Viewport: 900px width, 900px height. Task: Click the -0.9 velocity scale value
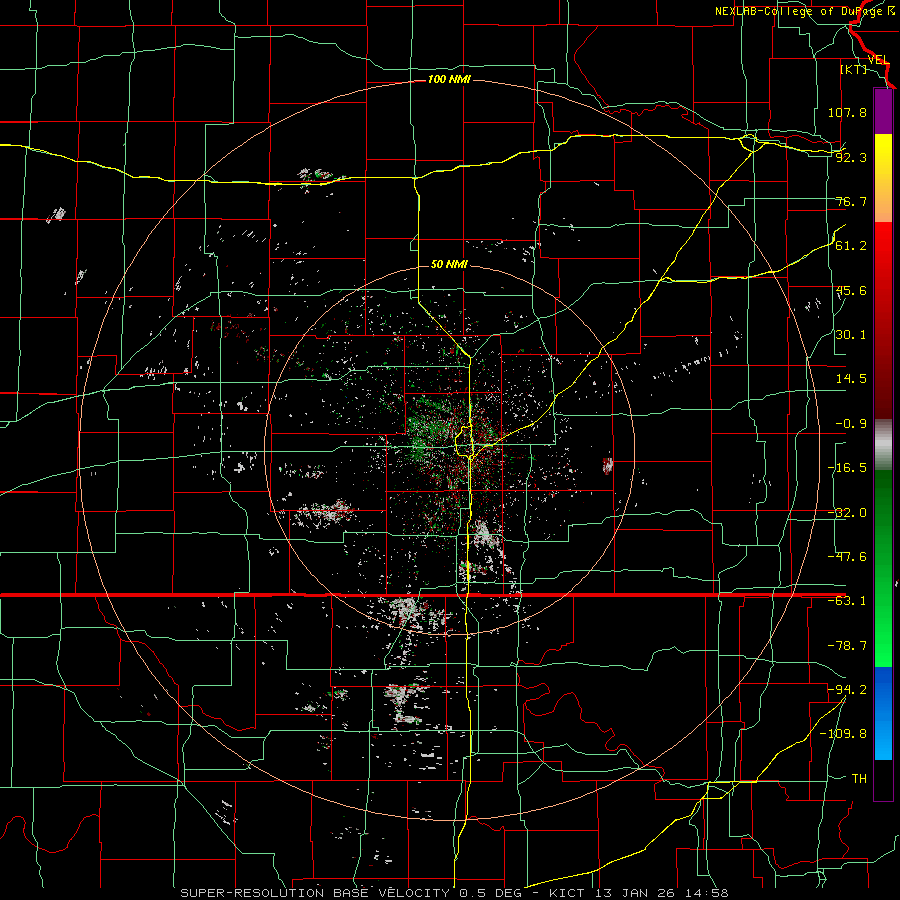[851, 424]
